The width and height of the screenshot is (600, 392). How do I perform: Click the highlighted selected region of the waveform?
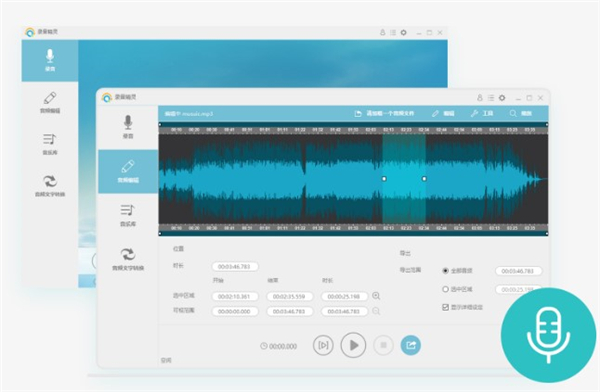(x=404, y=179)
